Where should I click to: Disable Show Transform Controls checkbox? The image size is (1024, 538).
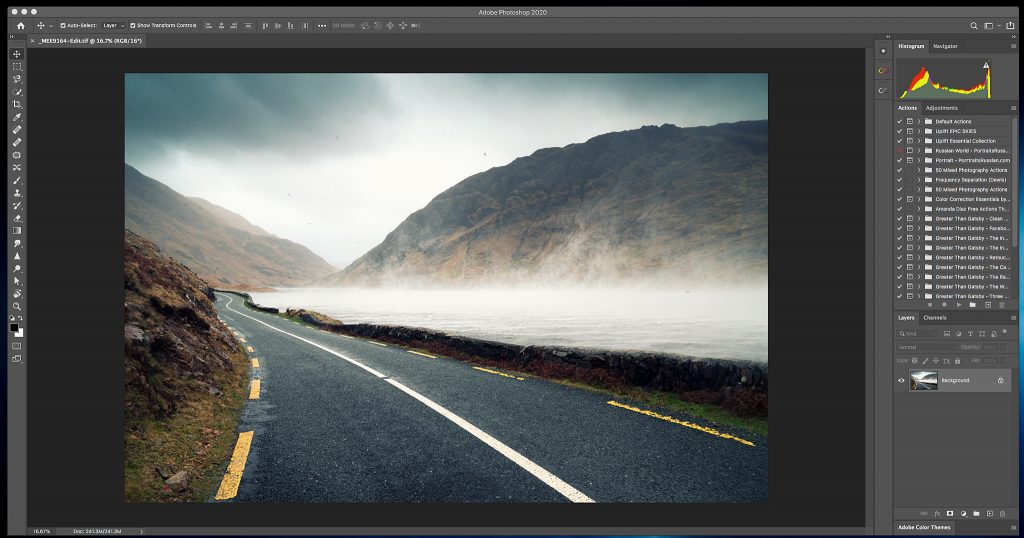click(x=132, y=25)
